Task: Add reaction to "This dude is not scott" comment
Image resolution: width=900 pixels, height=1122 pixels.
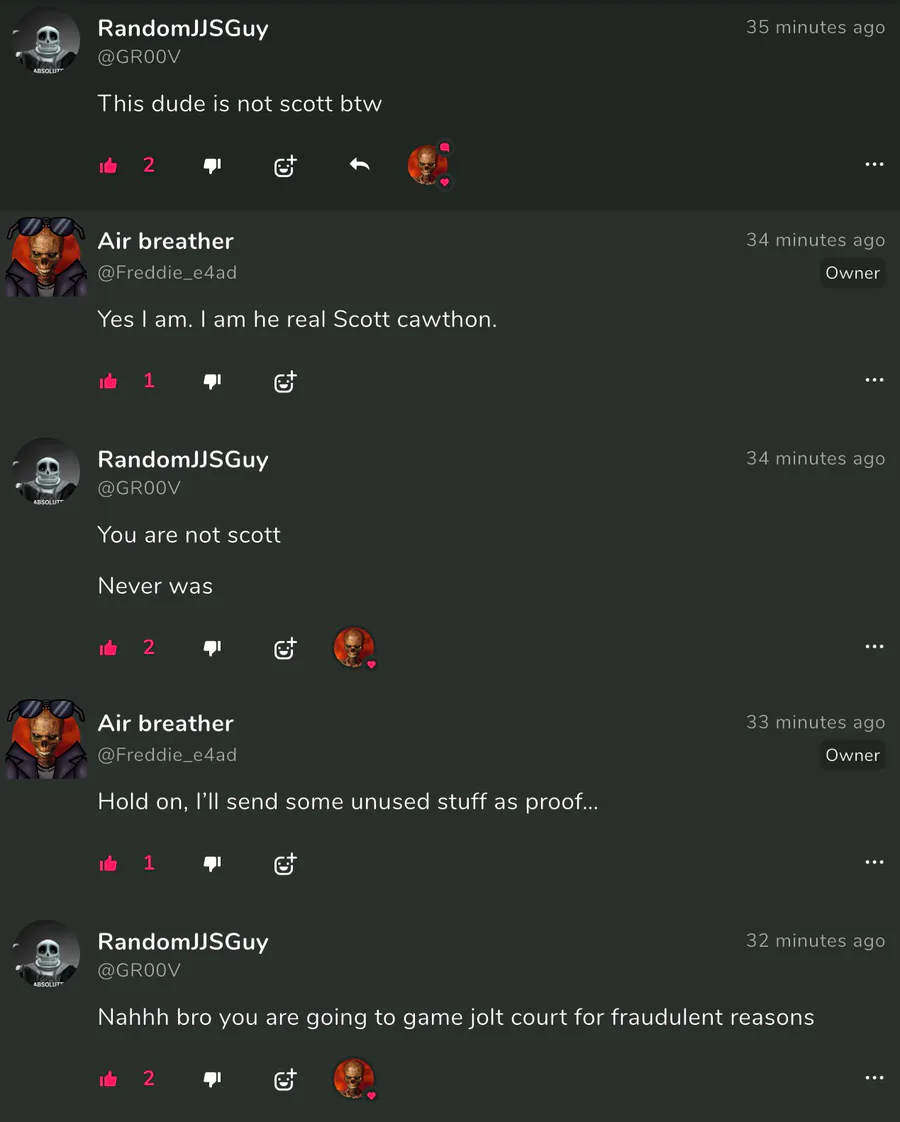Action: pyautogui.click(x=285, y=166)
